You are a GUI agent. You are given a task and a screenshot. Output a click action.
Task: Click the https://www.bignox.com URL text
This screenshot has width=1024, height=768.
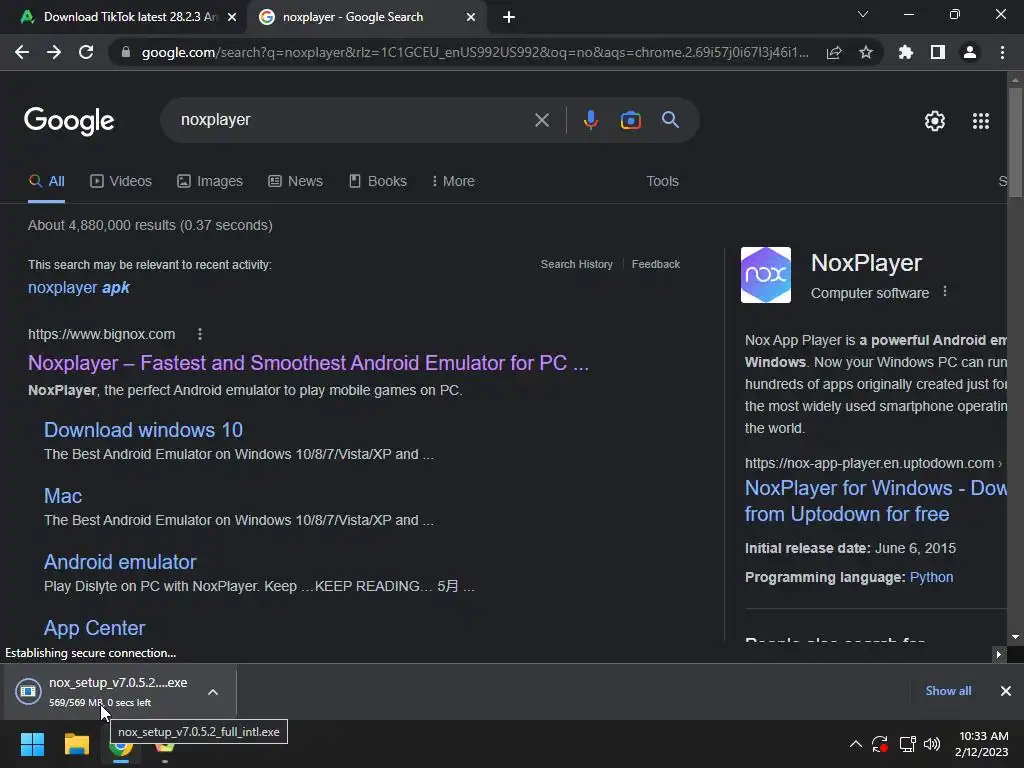pyautogui.click(x=101, y=334)
